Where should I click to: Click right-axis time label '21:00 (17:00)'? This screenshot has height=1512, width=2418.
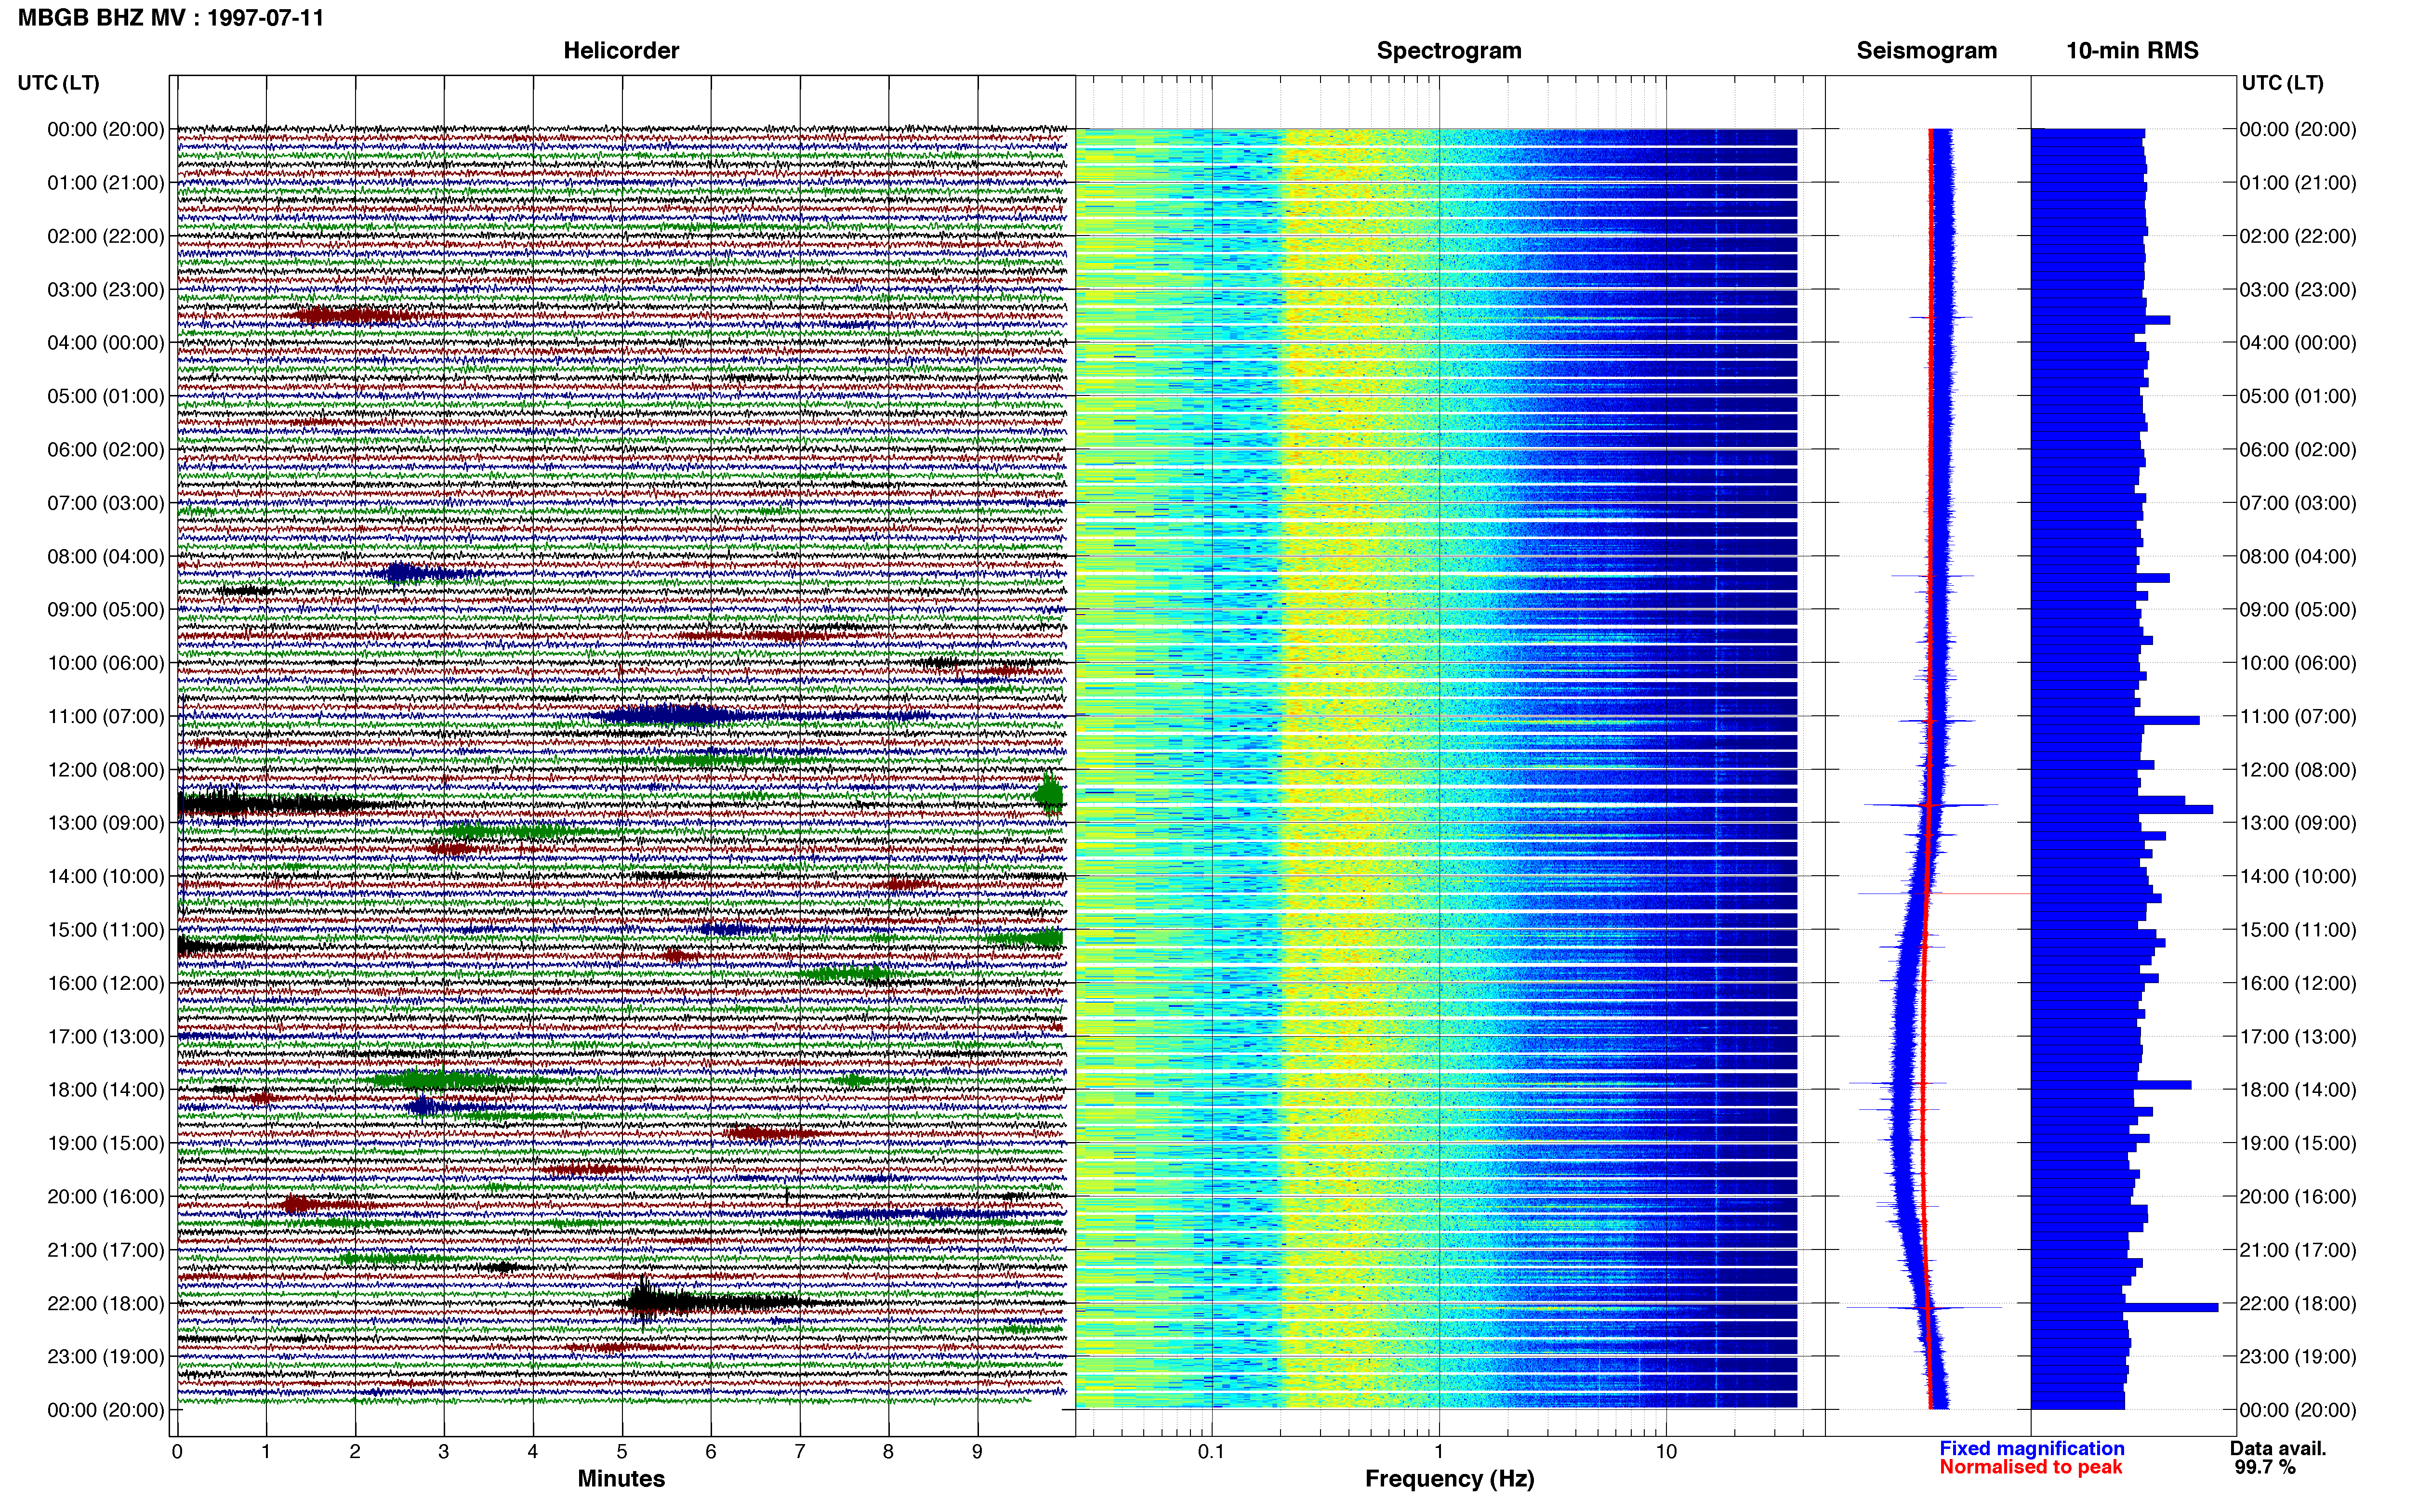[2298, 1250]
